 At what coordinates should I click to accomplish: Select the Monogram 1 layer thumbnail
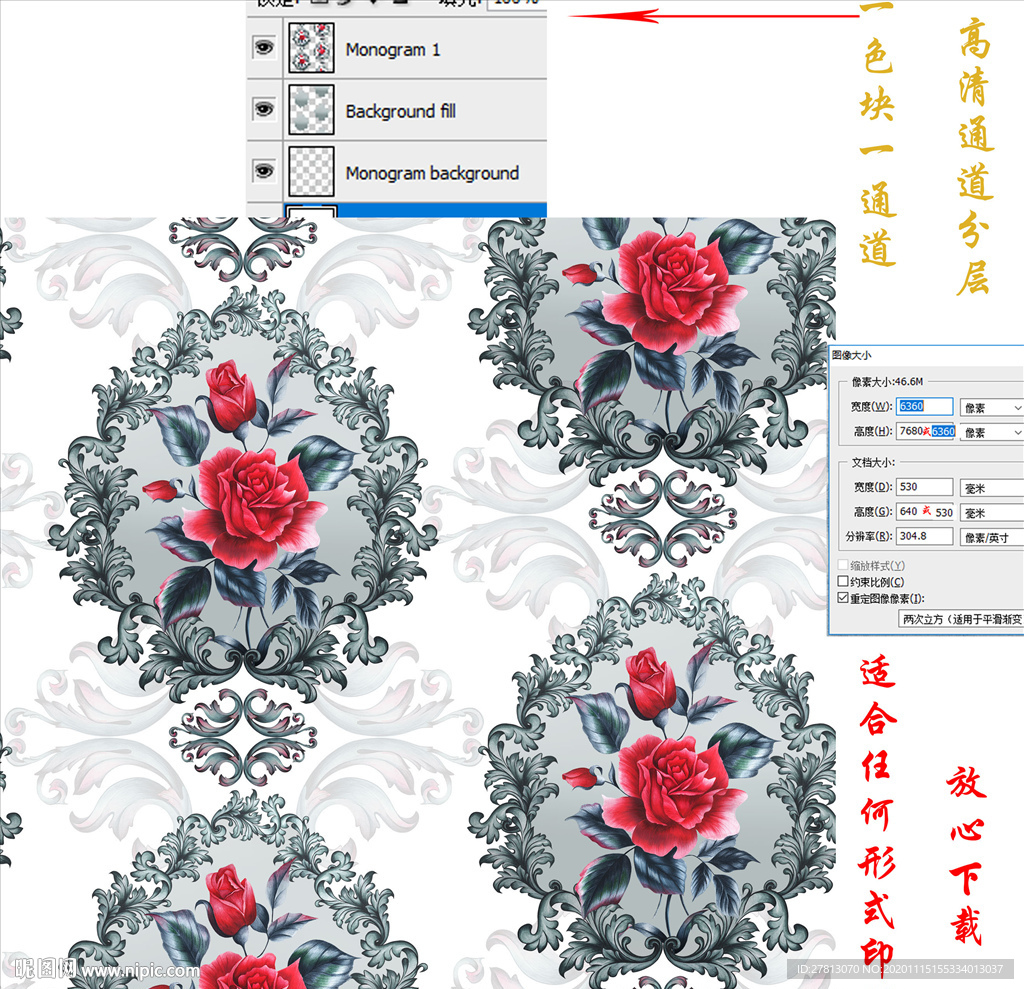(x=312, y=48)
